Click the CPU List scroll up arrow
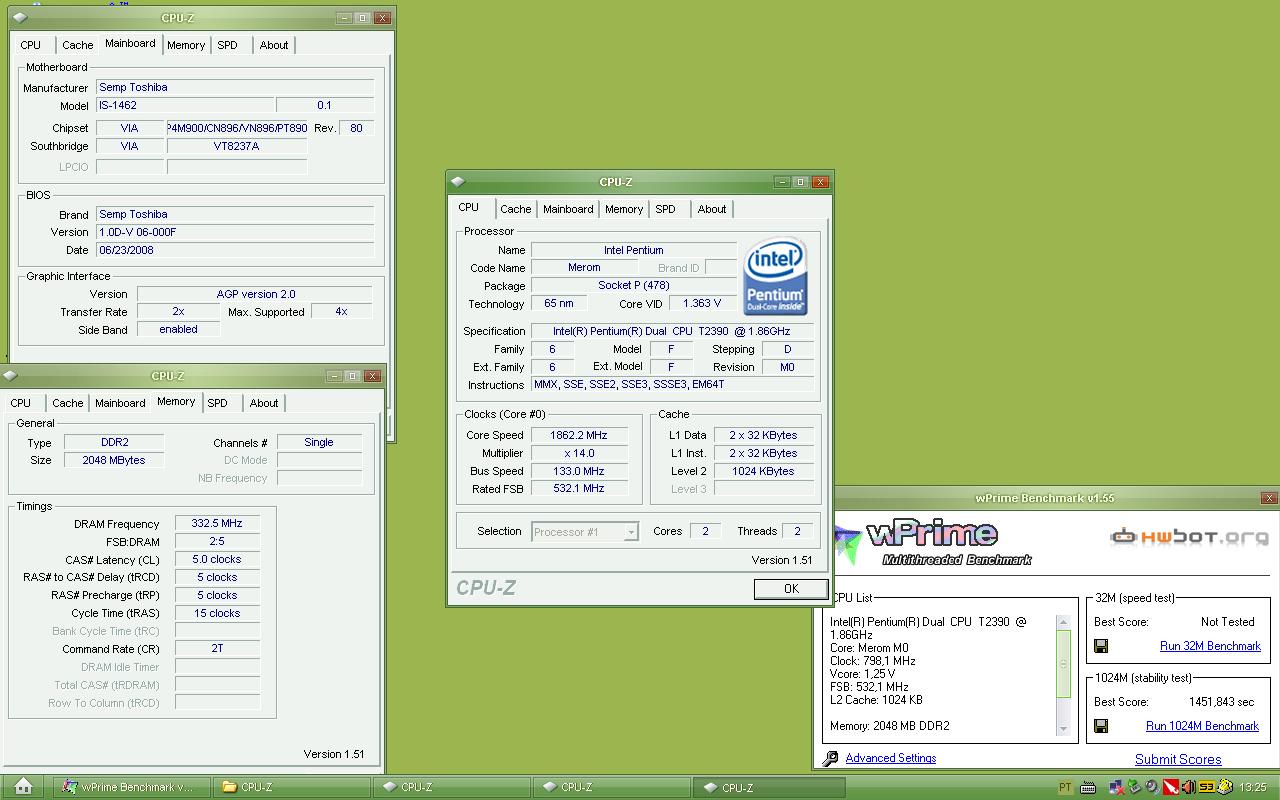 tap(1064, 622)
